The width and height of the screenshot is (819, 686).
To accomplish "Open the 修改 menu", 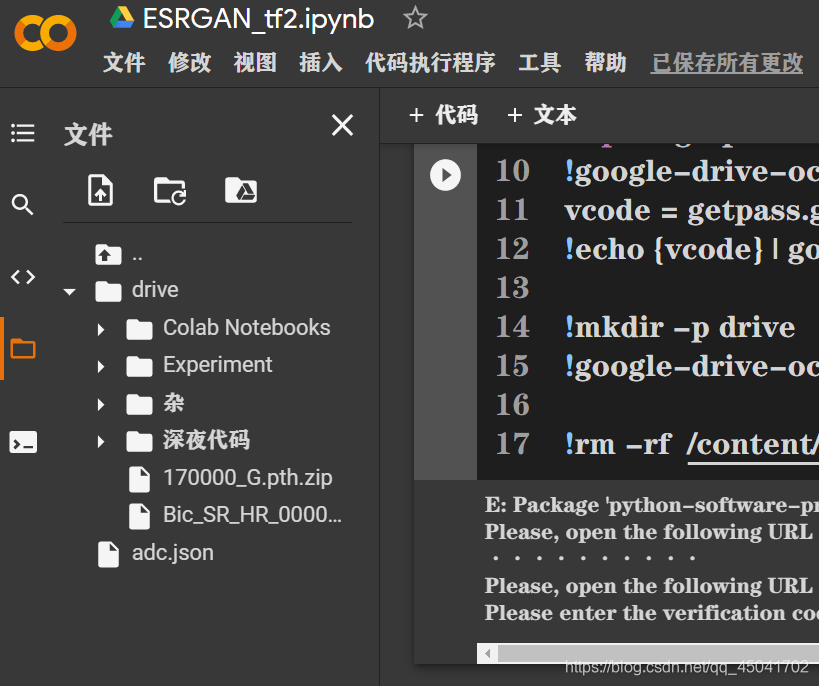I will (190, 63).
